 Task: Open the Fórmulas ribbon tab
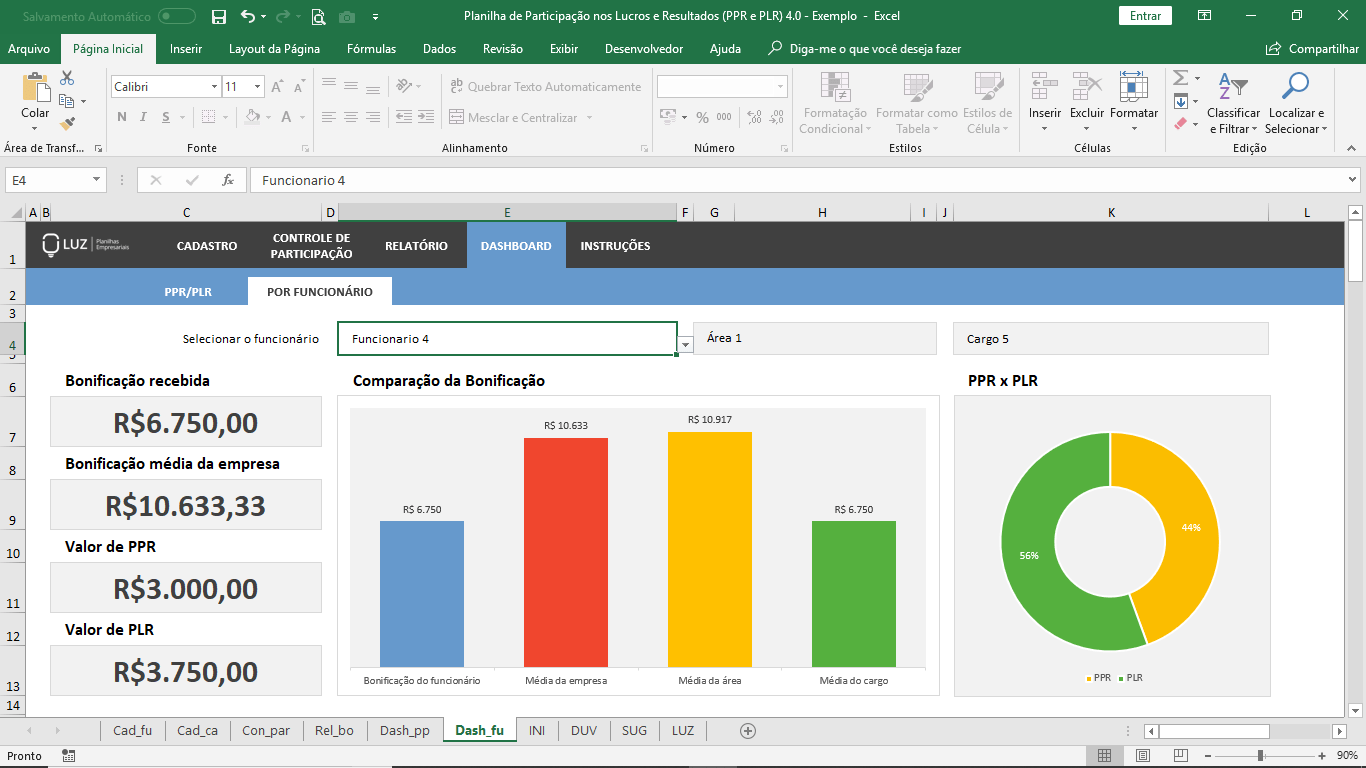[x=371, y=49]
